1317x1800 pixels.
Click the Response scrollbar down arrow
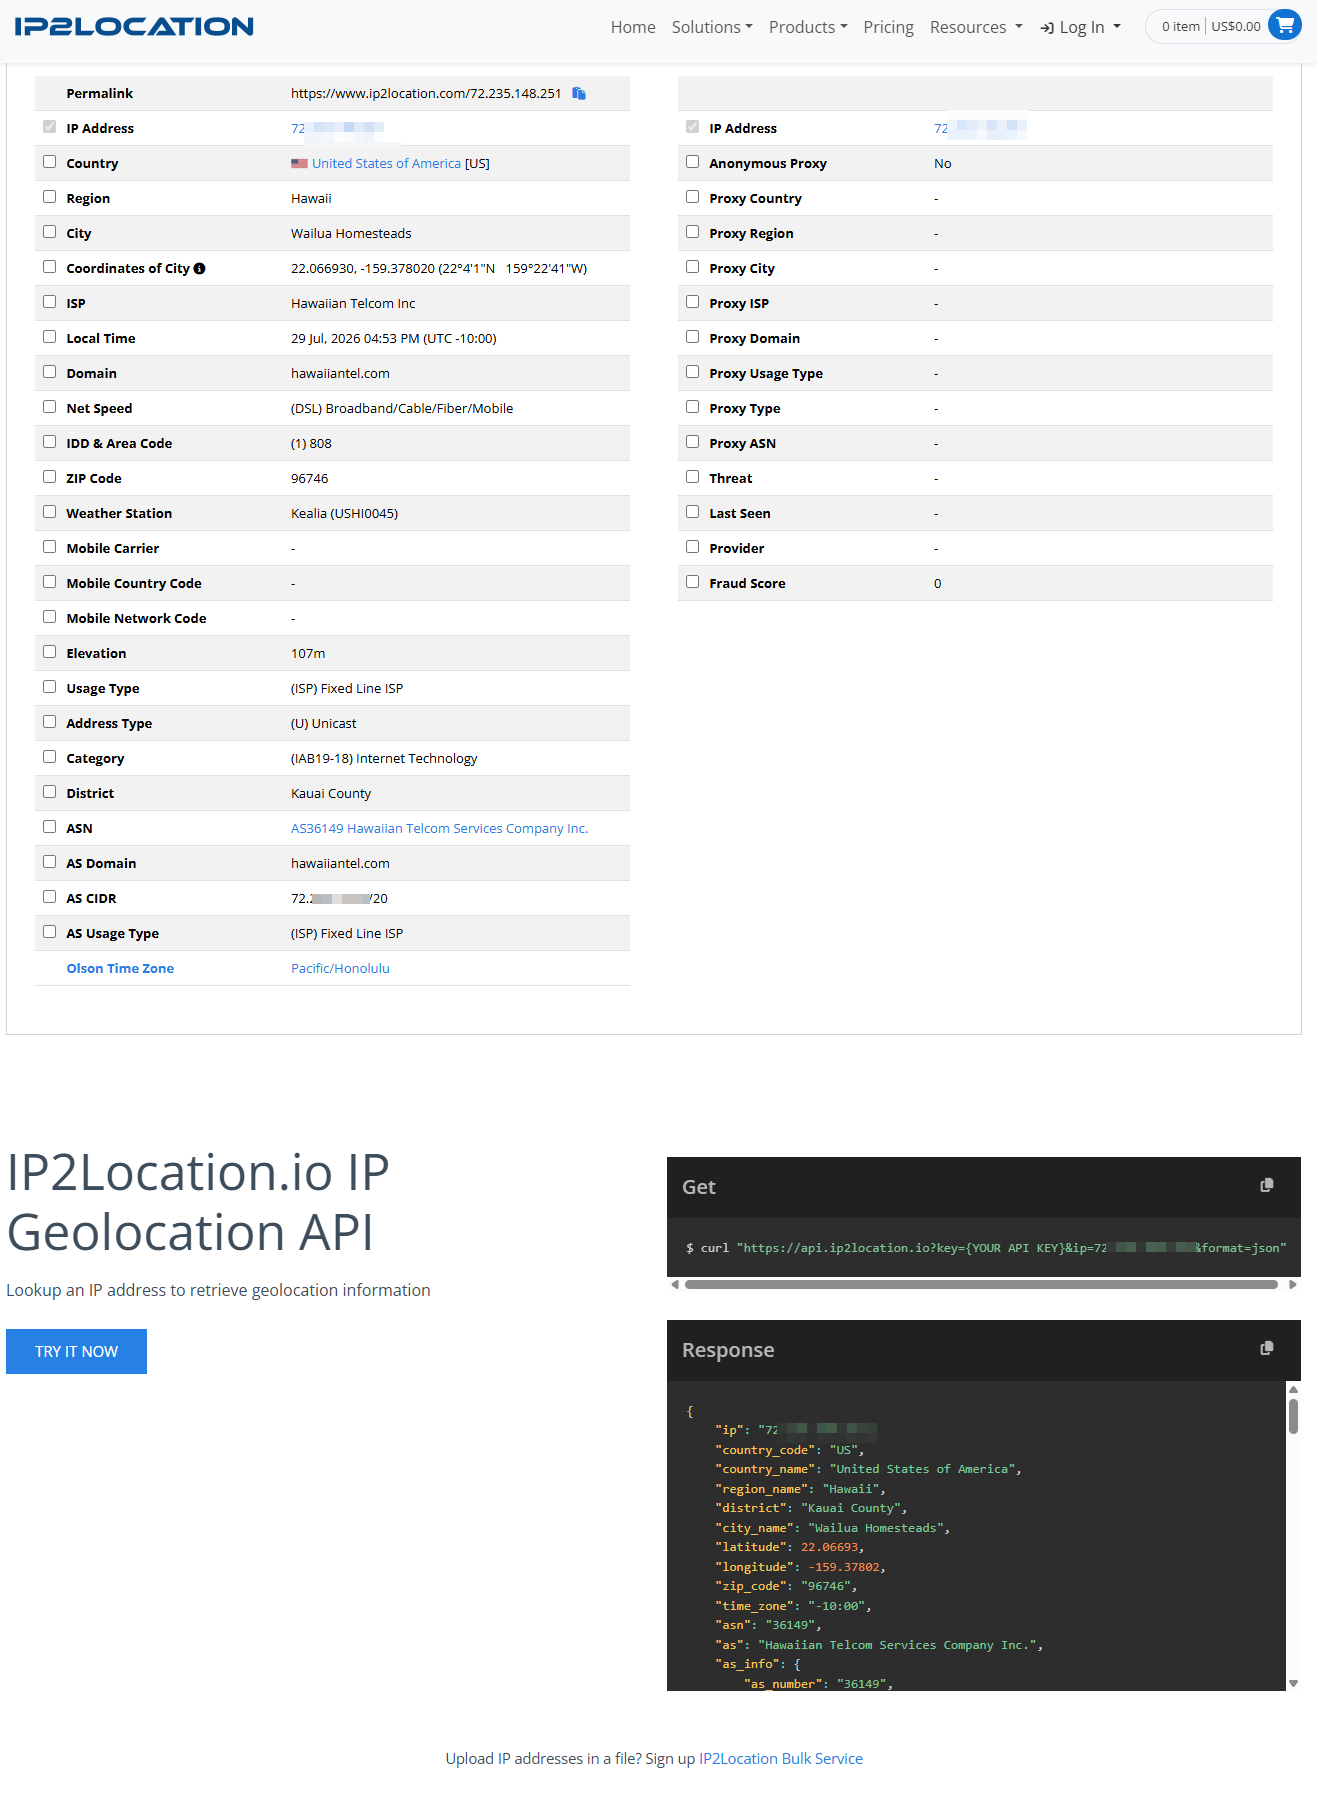pyautogui.click(x=1293, y=1683)
